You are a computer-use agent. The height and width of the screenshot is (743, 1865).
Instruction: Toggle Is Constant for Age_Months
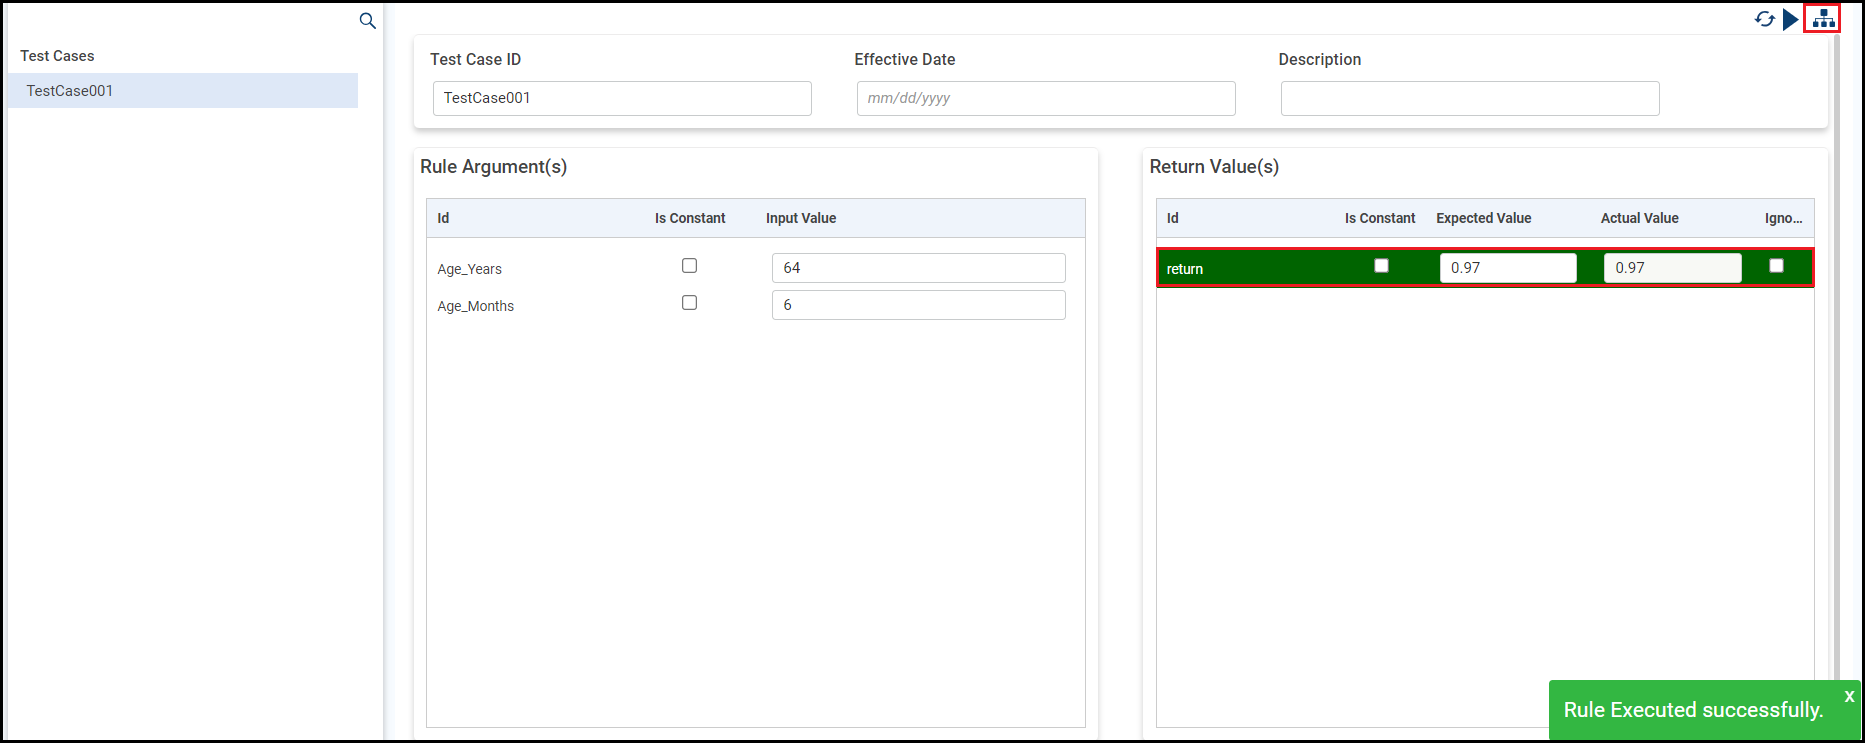689,303
